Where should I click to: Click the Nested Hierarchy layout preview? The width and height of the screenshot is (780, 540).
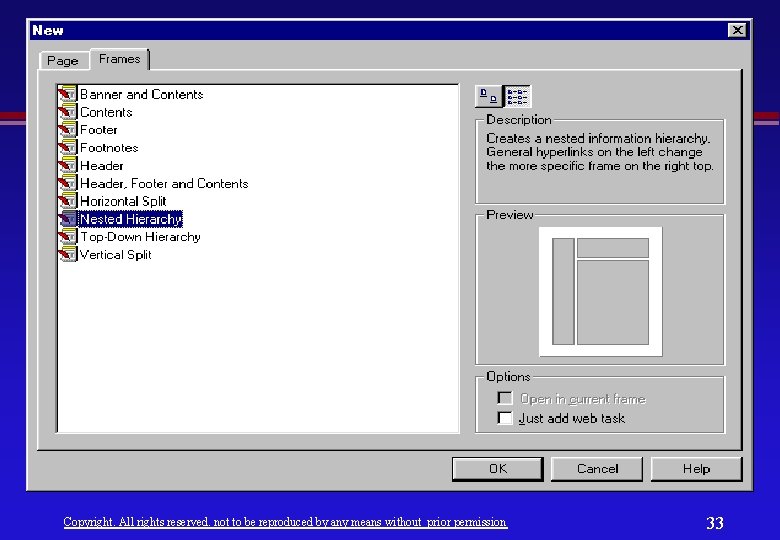point(600,291)
